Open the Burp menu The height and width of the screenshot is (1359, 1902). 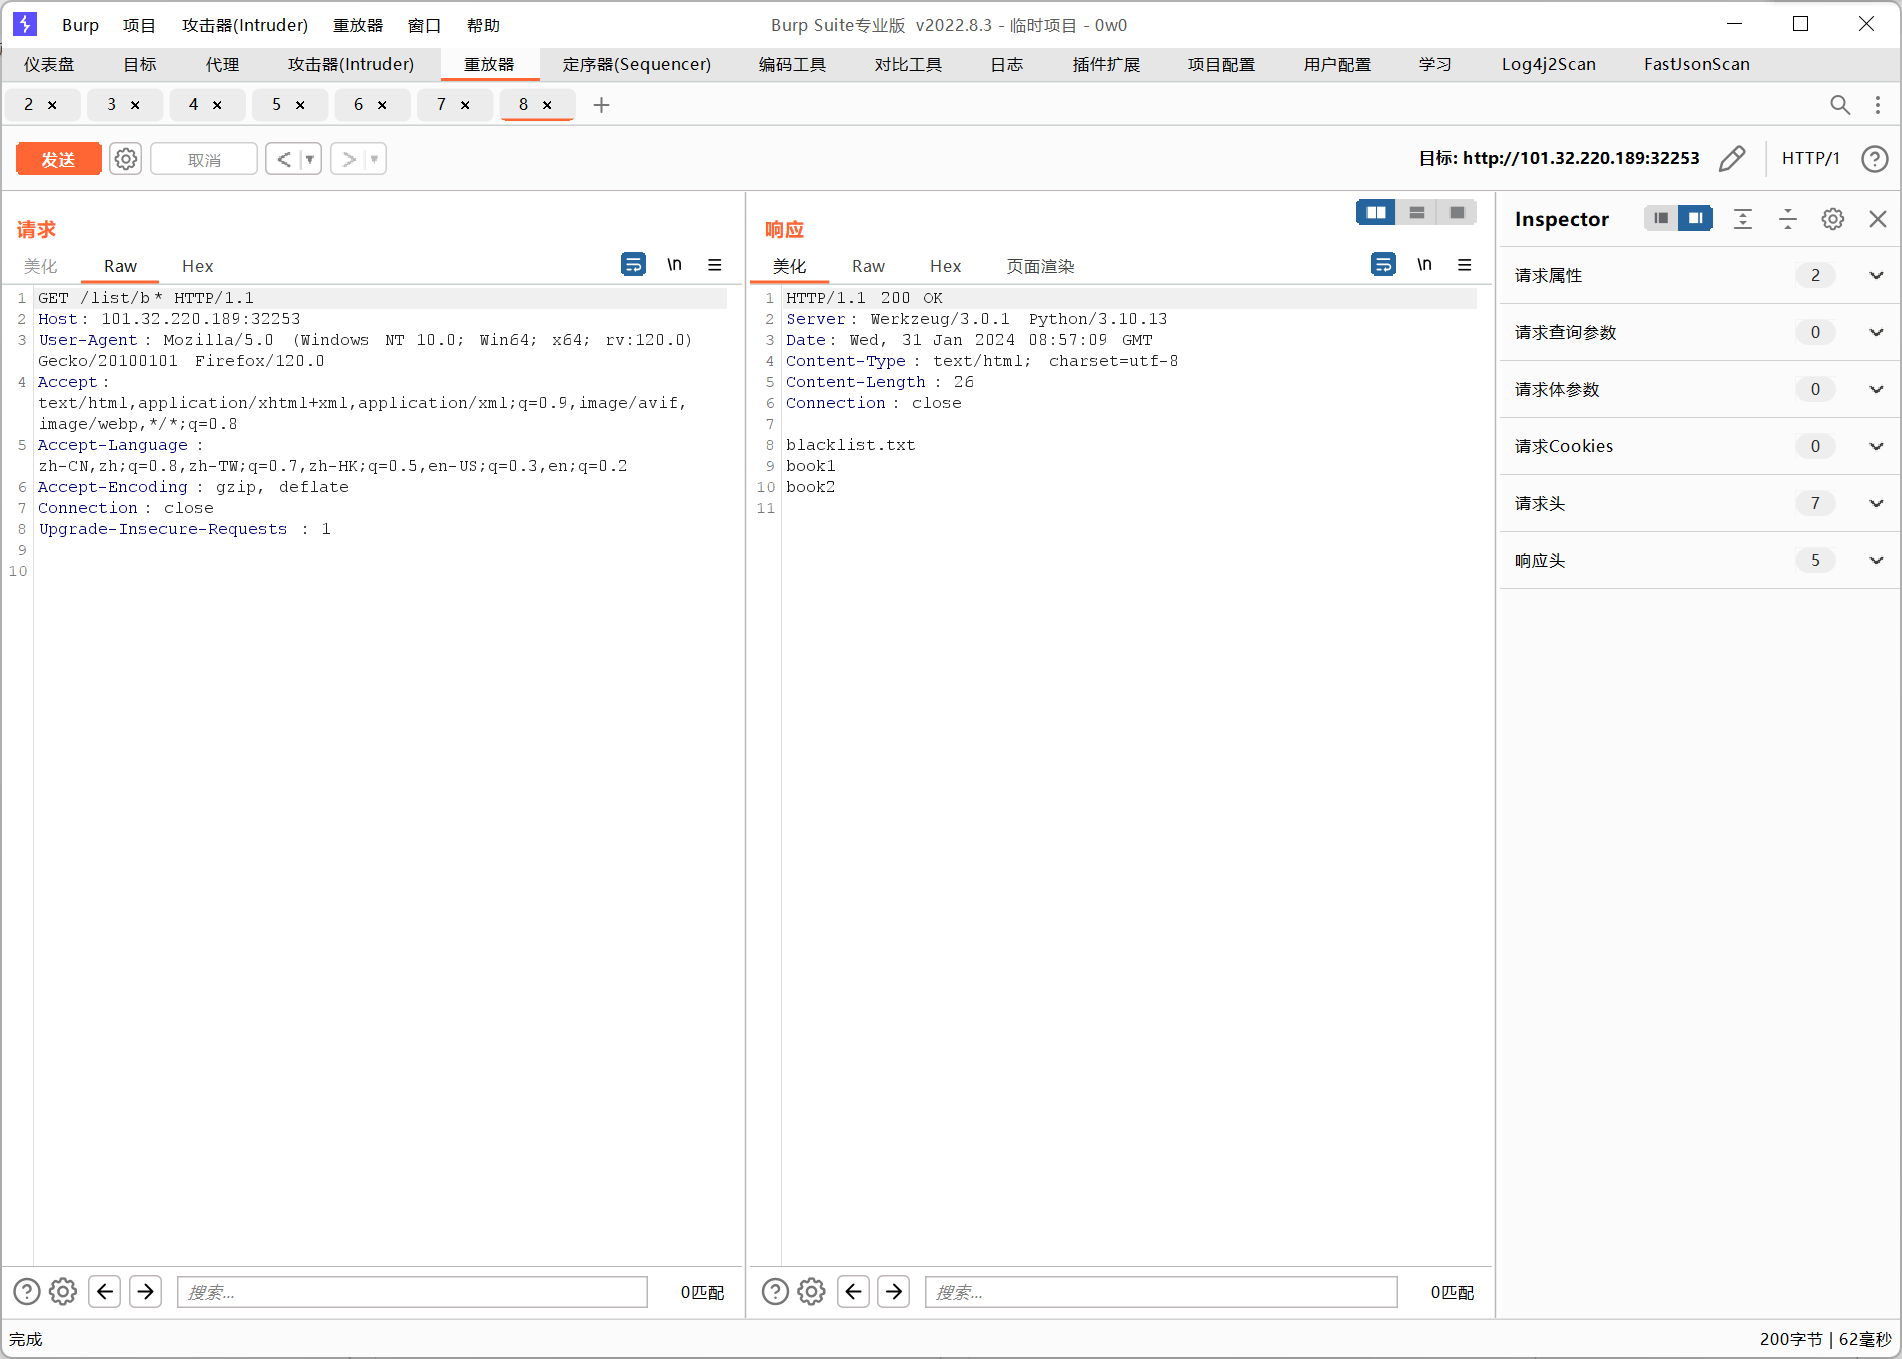click(80, 25)
